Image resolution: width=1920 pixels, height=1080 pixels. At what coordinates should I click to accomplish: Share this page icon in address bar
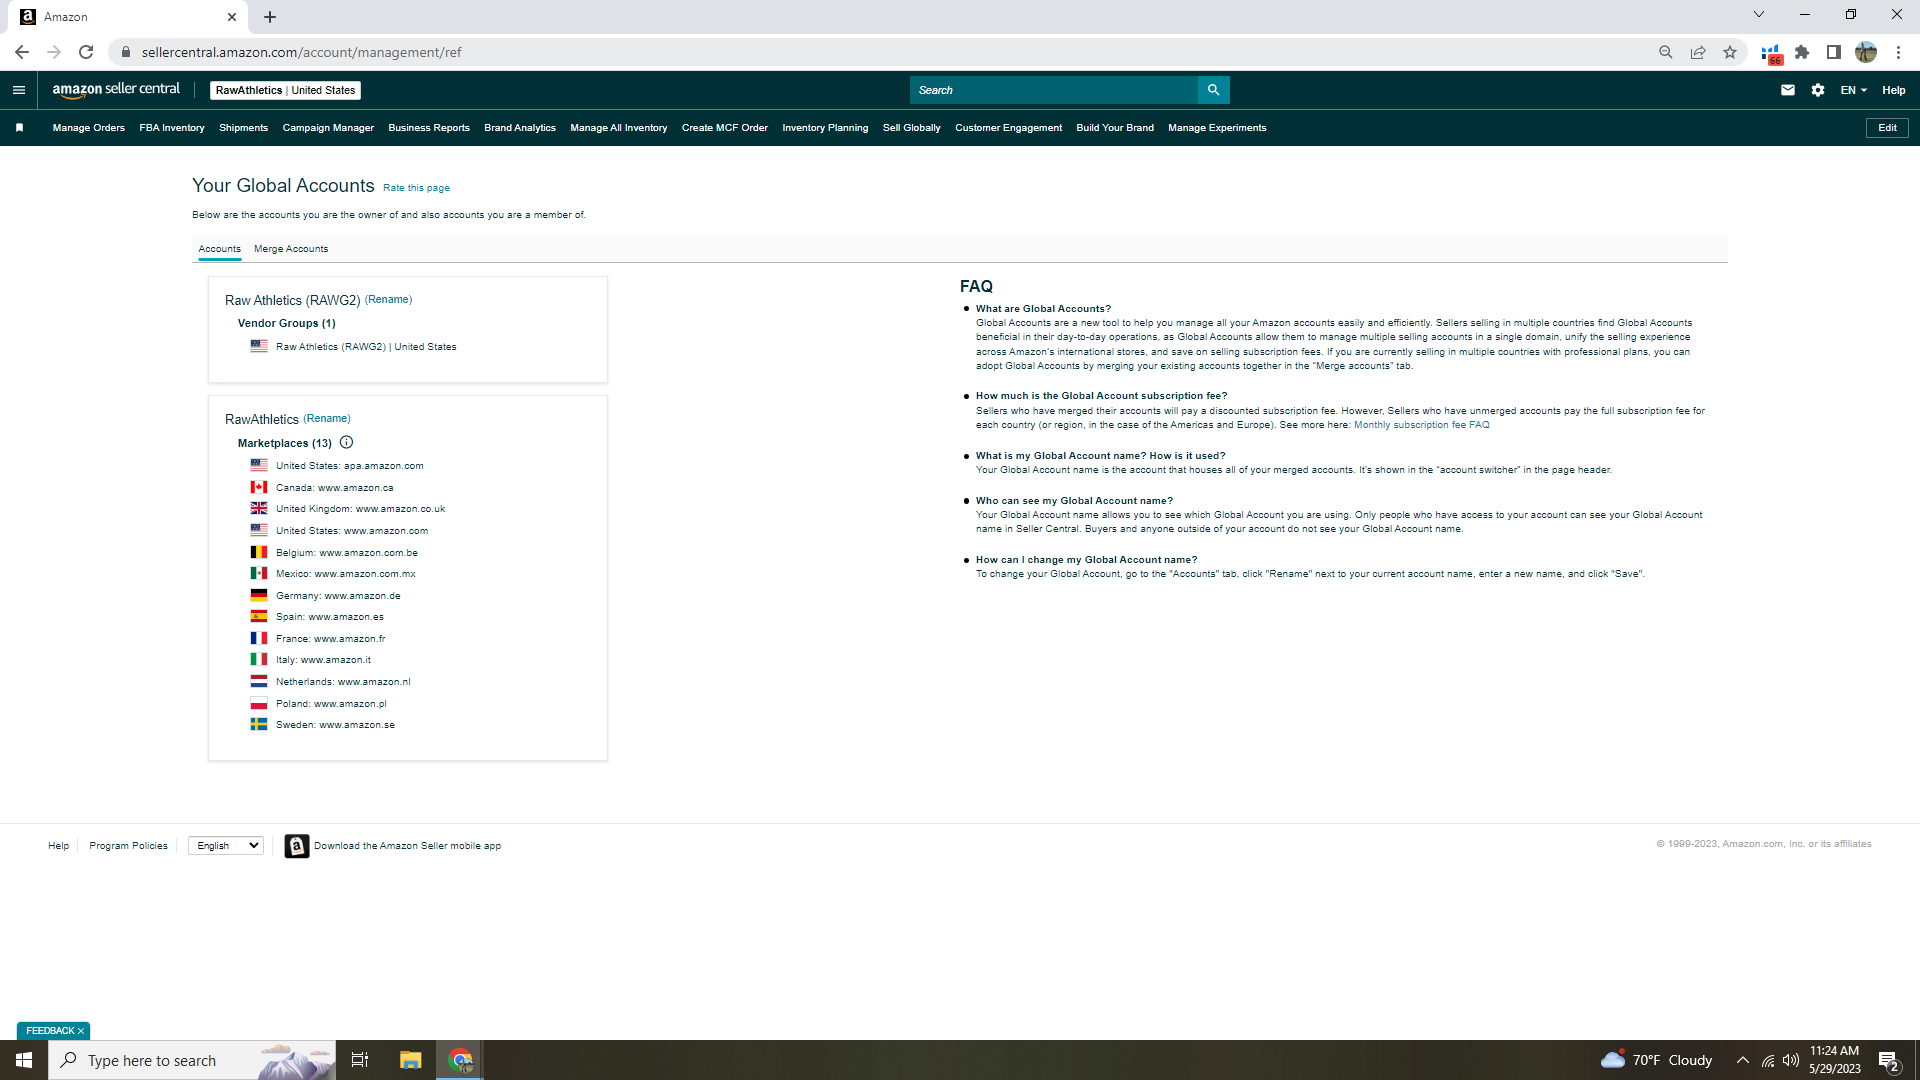(x=1698, y=52)
